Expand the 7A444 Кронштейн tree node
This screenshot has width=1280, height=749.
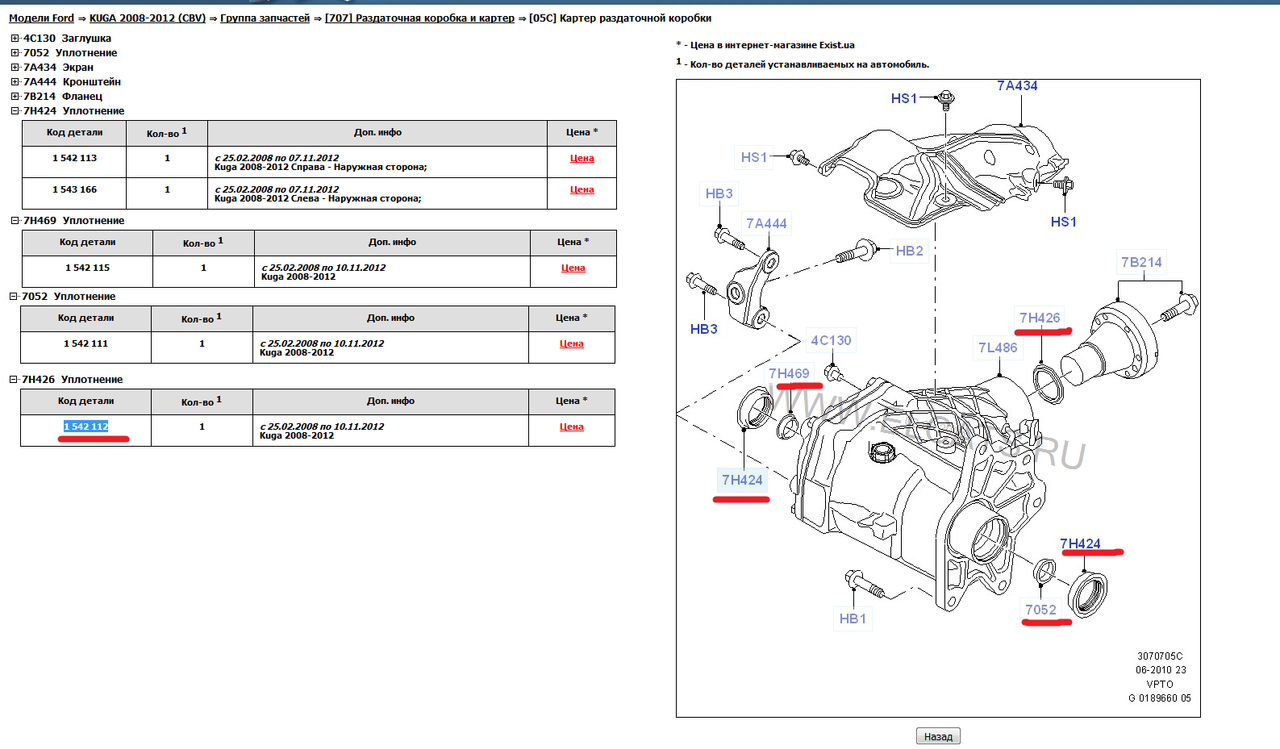(15, 82)
